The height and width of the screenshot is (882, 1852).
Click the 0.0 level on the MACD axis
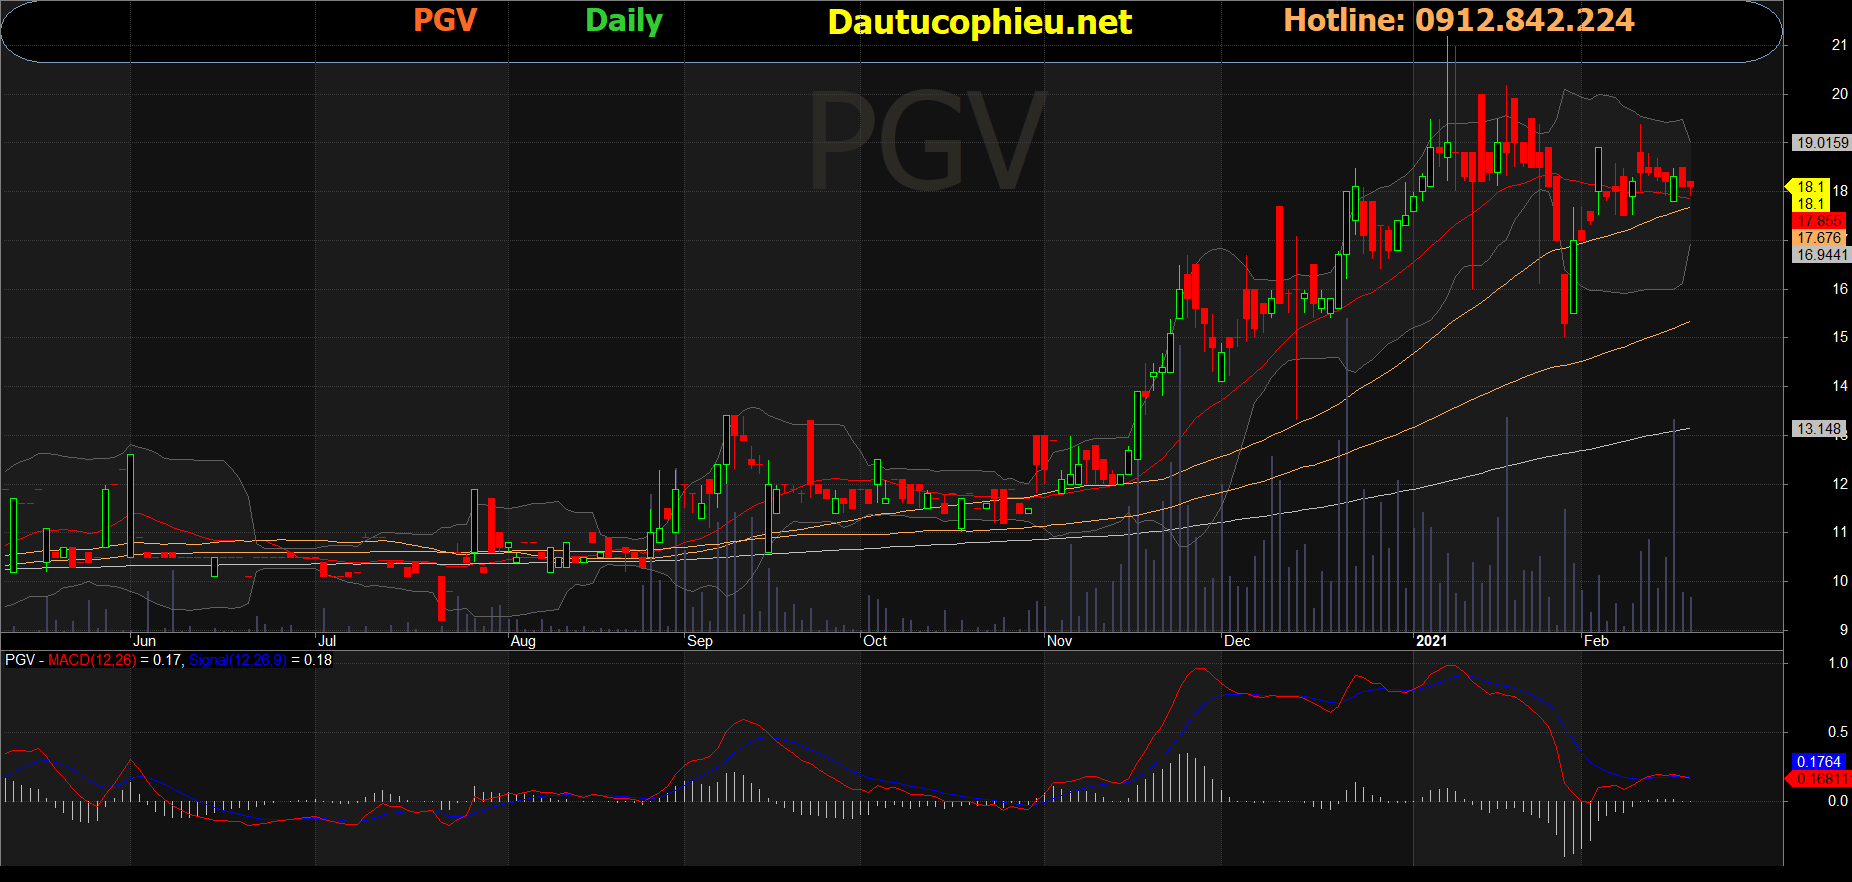tap(1838, 801)
